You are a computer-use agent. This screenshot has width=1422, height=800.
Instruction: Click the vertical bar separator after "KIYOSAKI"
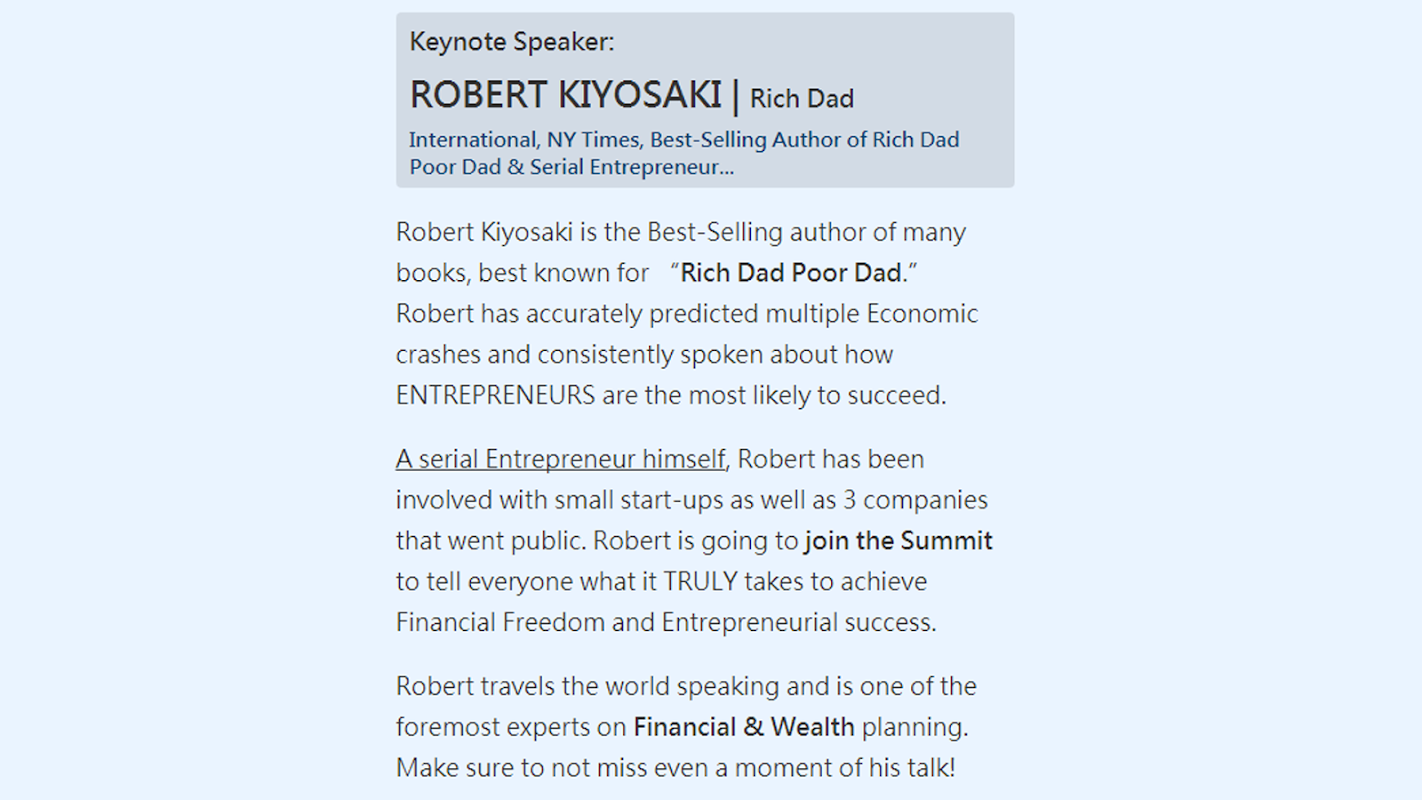point(736,95)
